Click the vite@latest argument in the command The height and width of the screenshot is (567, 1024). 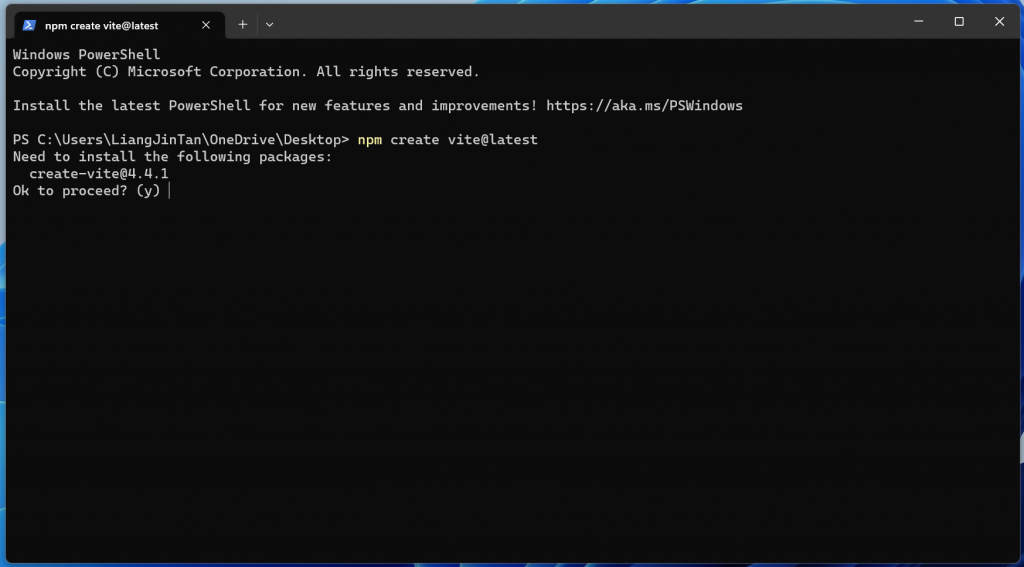click(x=492, y=140)
